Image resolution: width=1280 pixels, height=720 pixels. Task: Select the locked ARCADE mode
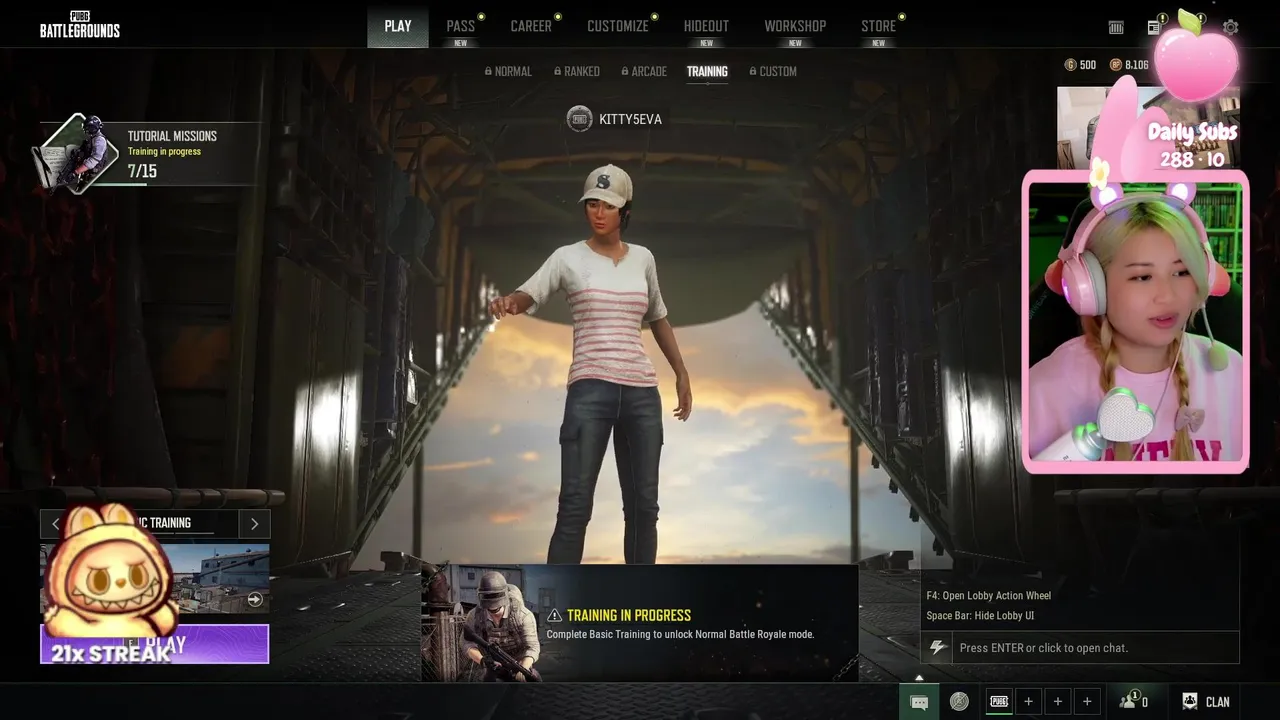click(643, 71)
